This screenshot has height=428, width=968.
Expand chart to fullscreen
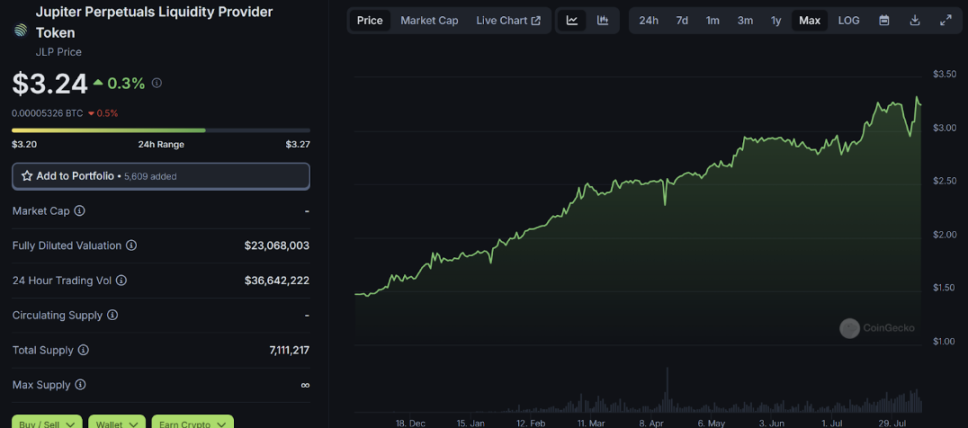coord(945,20)
